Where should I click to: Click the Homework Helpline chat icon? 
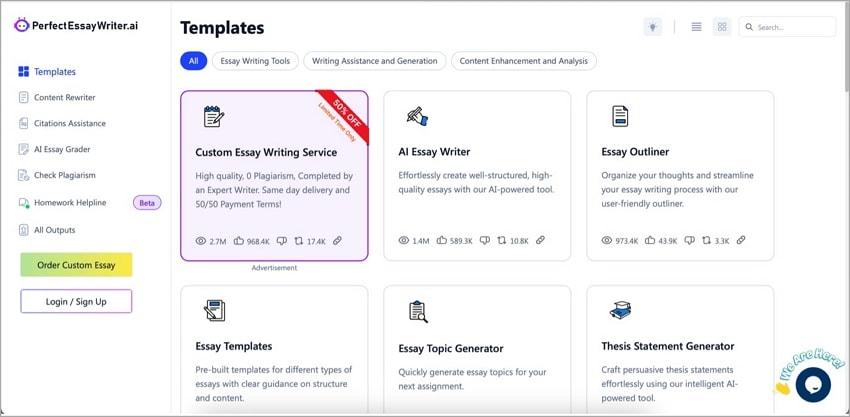coord(23,203)
